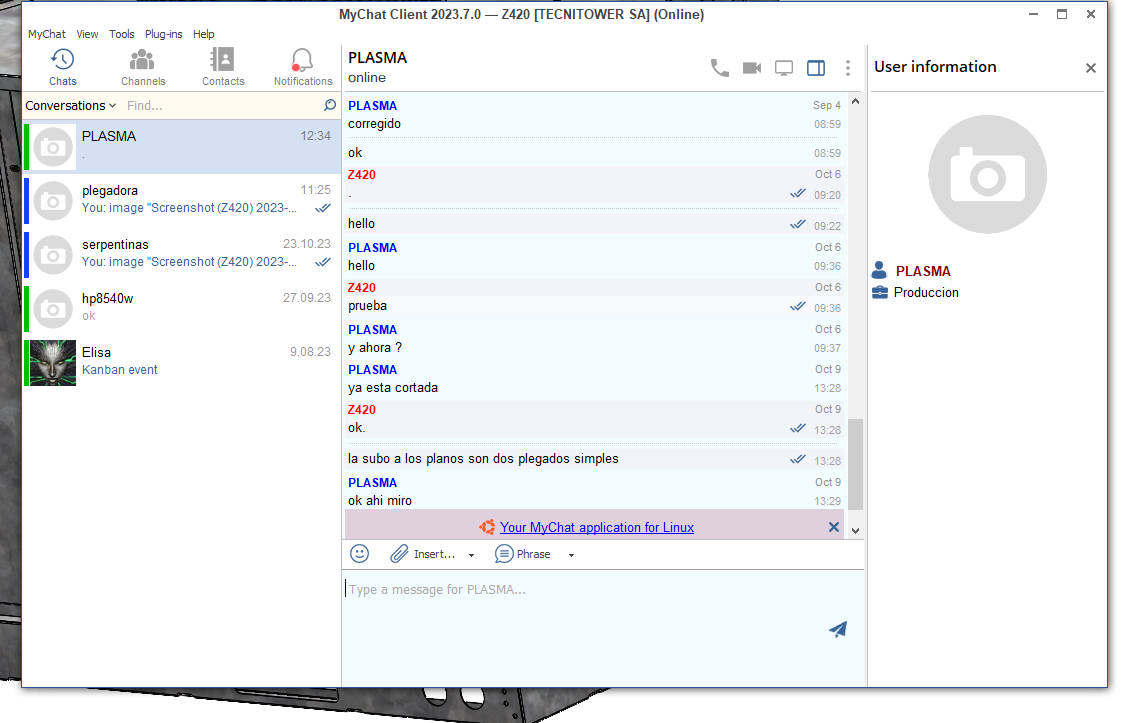Select the plegadora conversation
Viewport: 1137px width, 723px height.
point(182,200)
